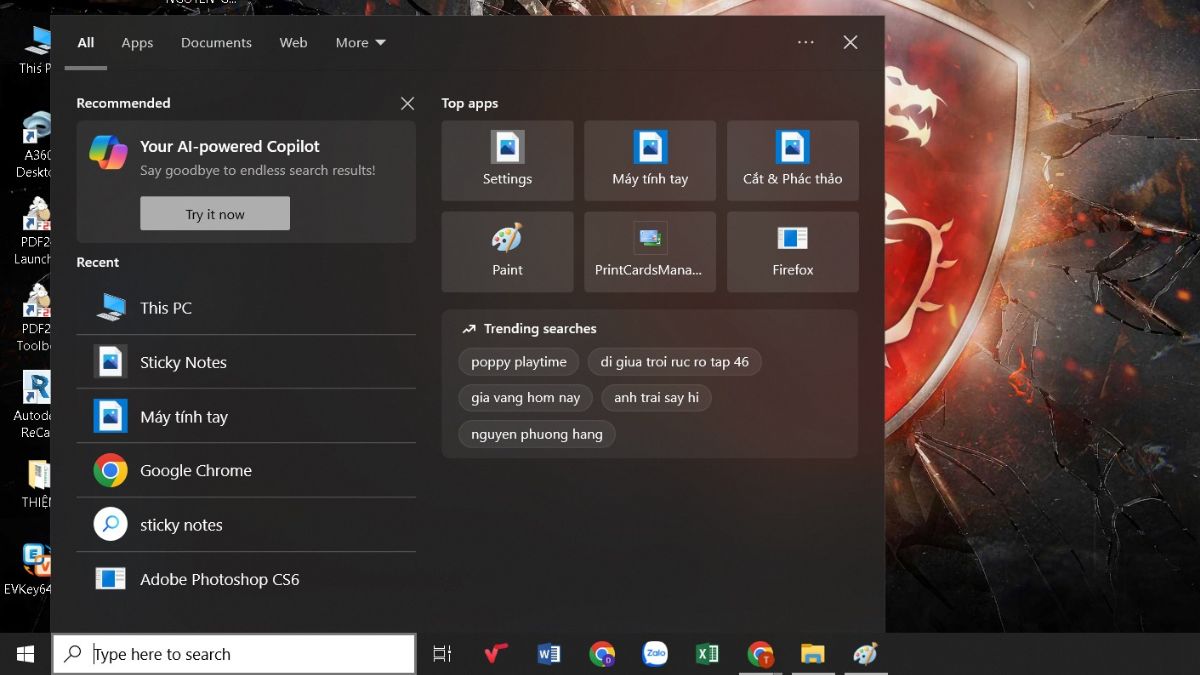Search trending topic 'gia vang hom nay'
The width and height of the screenshot is (1200, 675).
pos(526,398)
